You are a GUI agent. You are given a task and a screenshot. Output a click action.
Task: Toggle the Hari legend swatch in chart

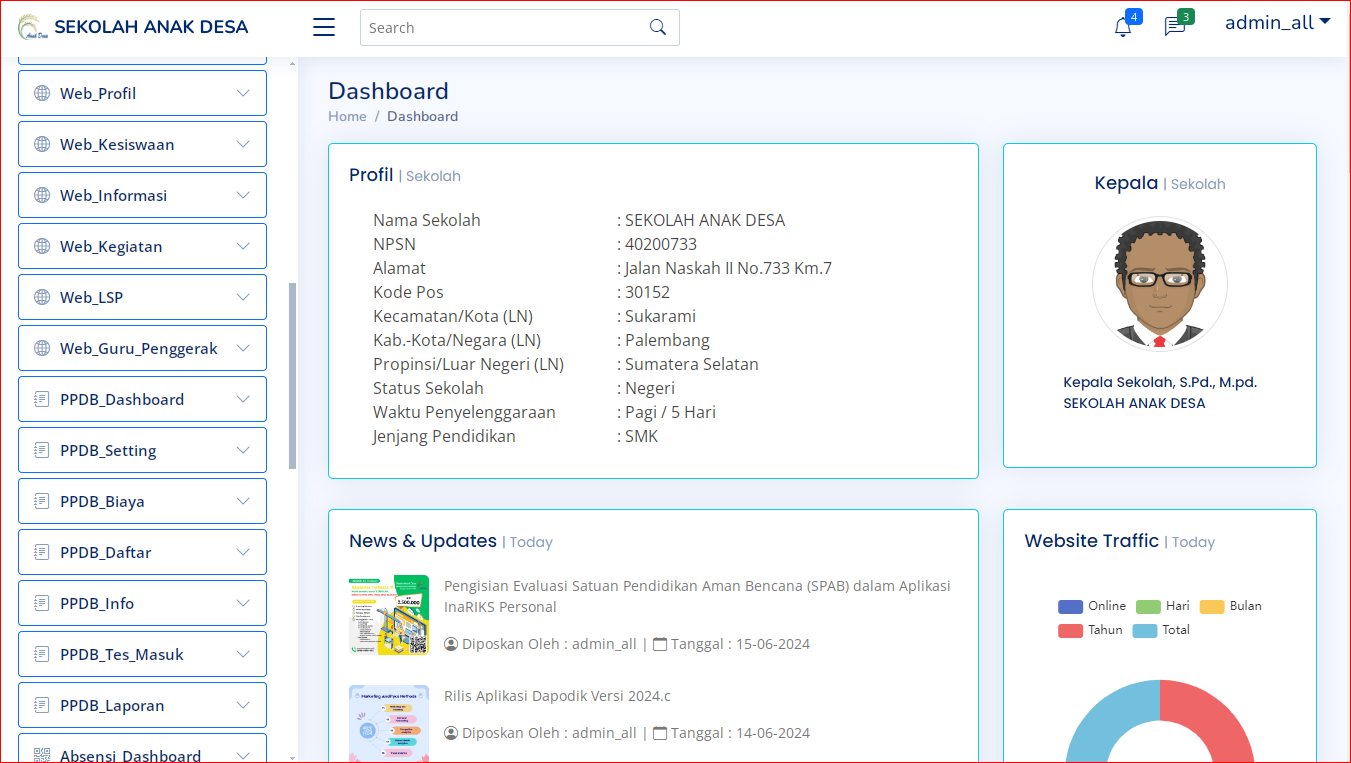click(1148, 606)
